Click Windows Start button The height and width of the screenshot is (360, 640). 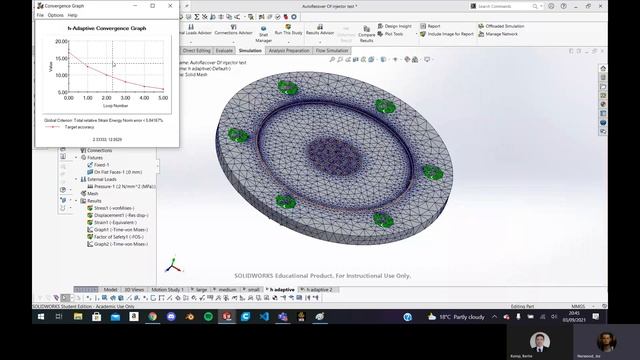(41, 317)
